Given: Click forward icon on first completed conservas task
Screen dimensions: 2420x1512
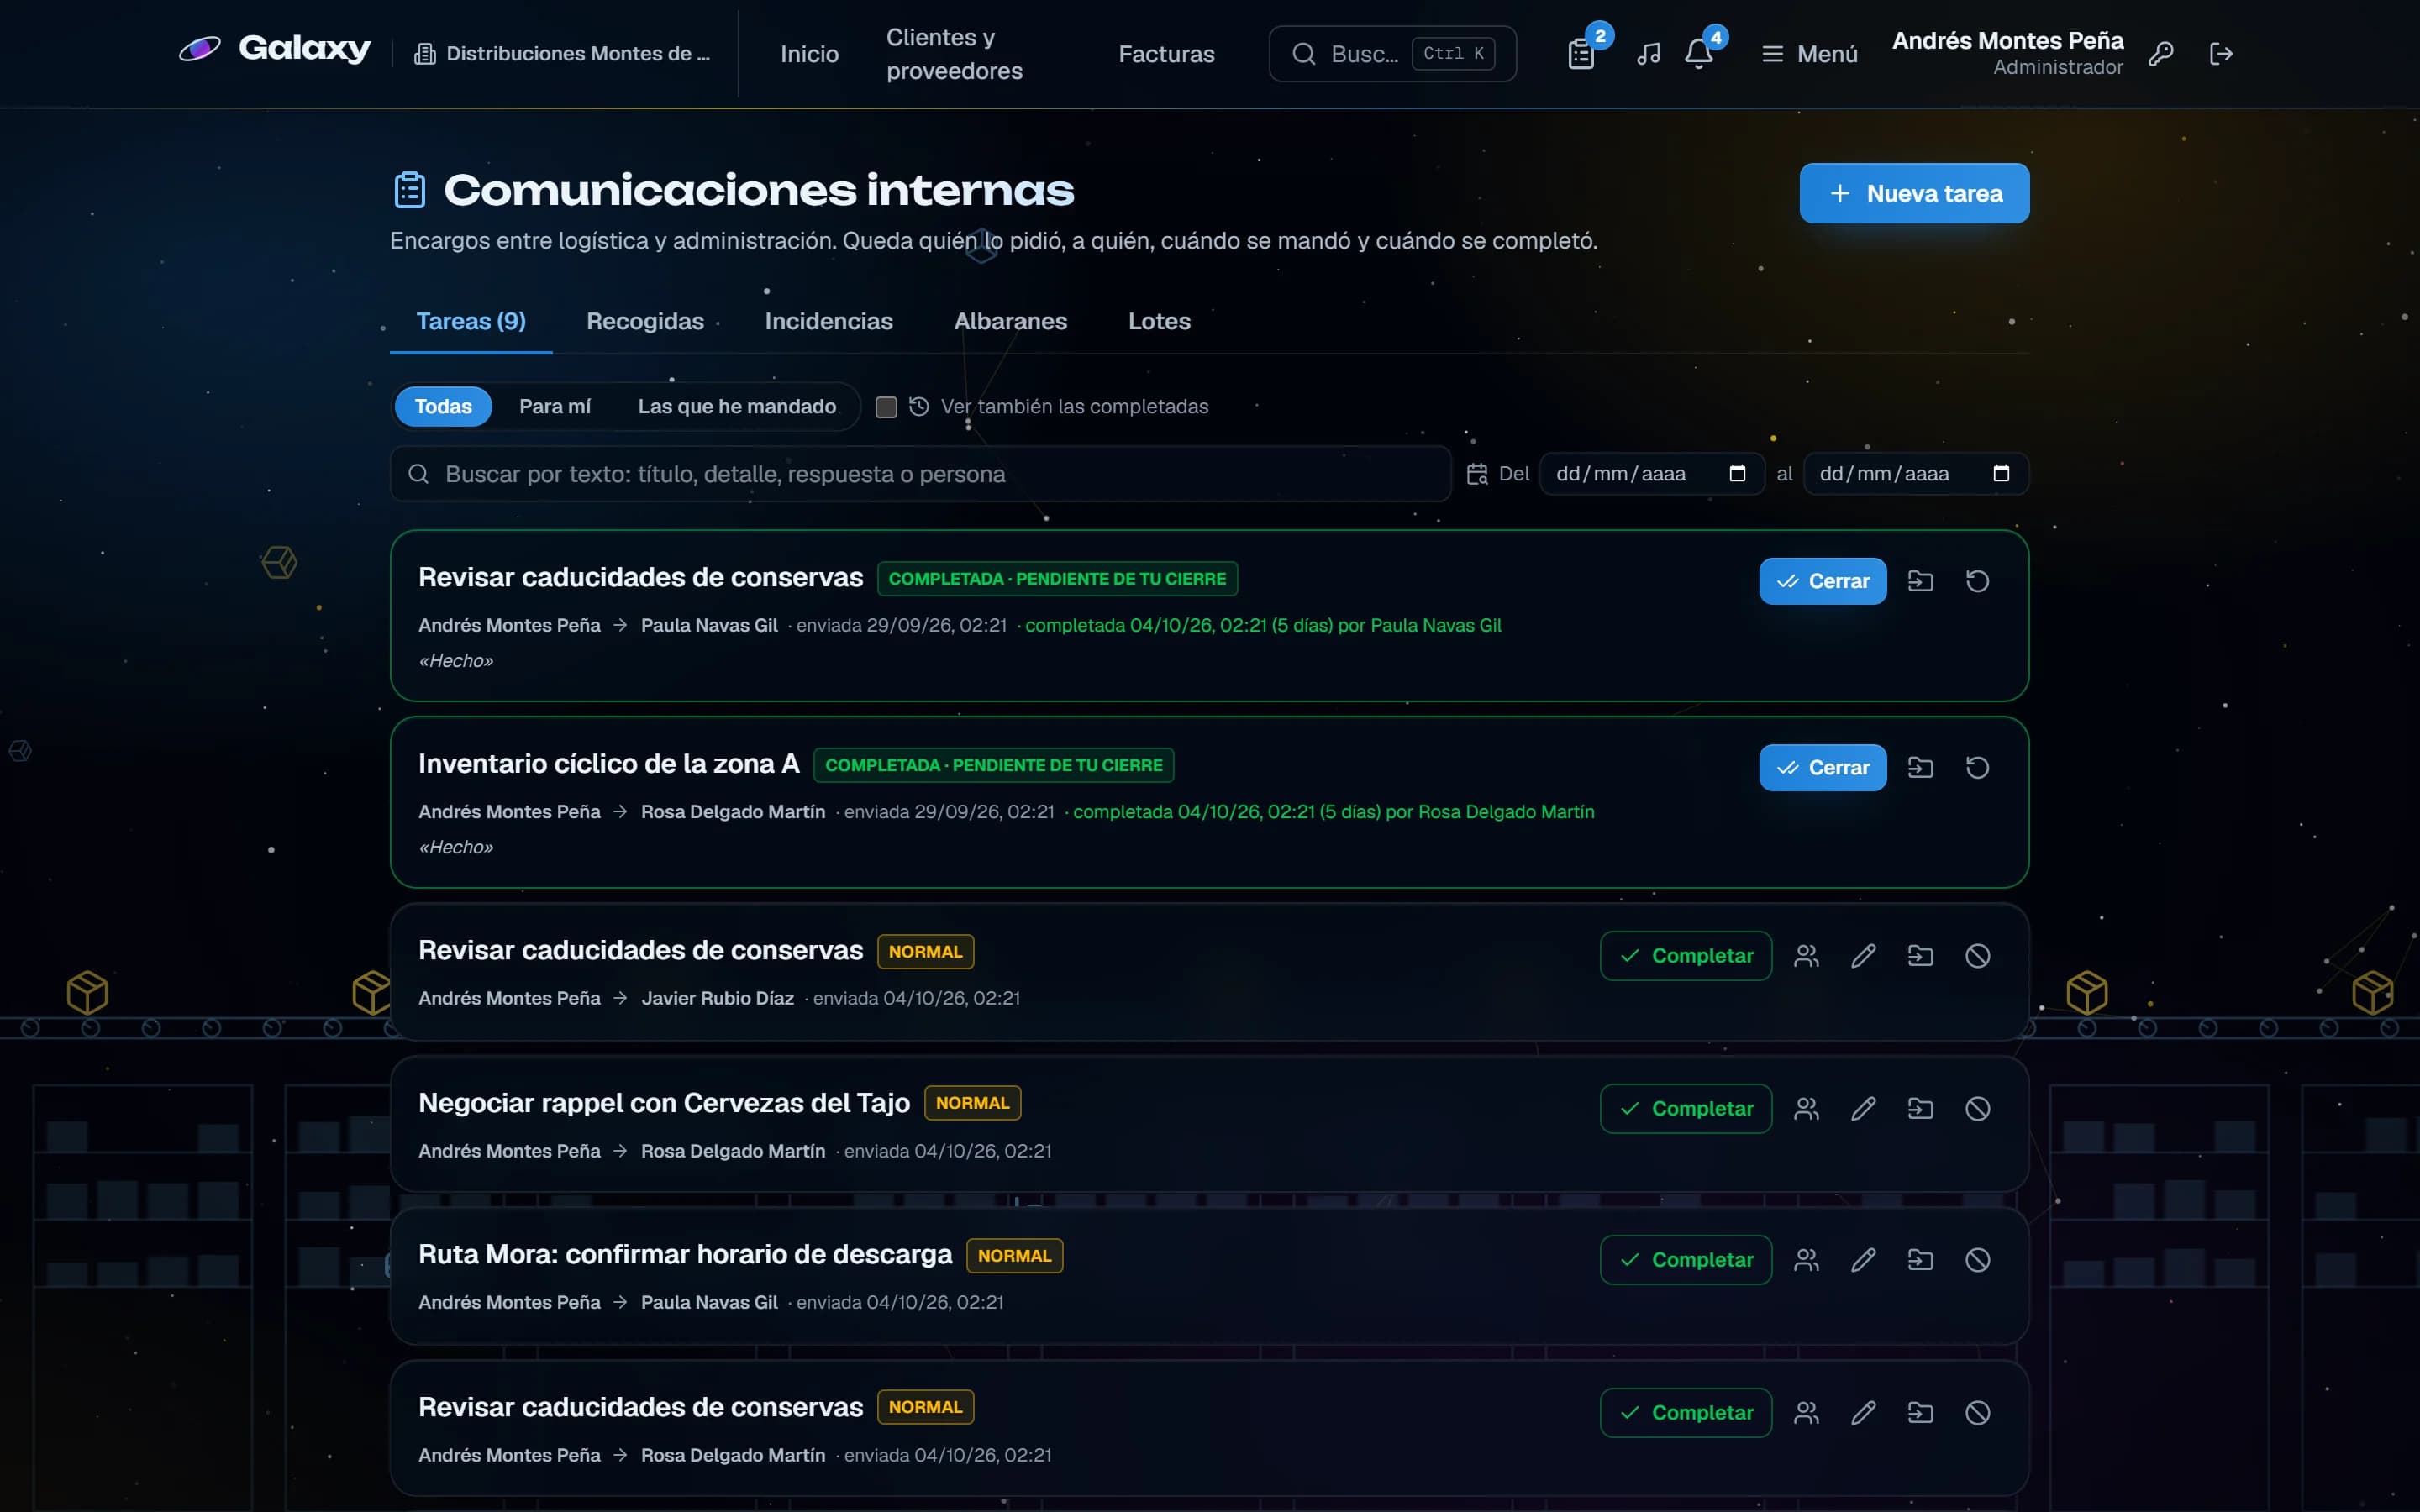Looking at the screenshot, I should [1920, 581].
